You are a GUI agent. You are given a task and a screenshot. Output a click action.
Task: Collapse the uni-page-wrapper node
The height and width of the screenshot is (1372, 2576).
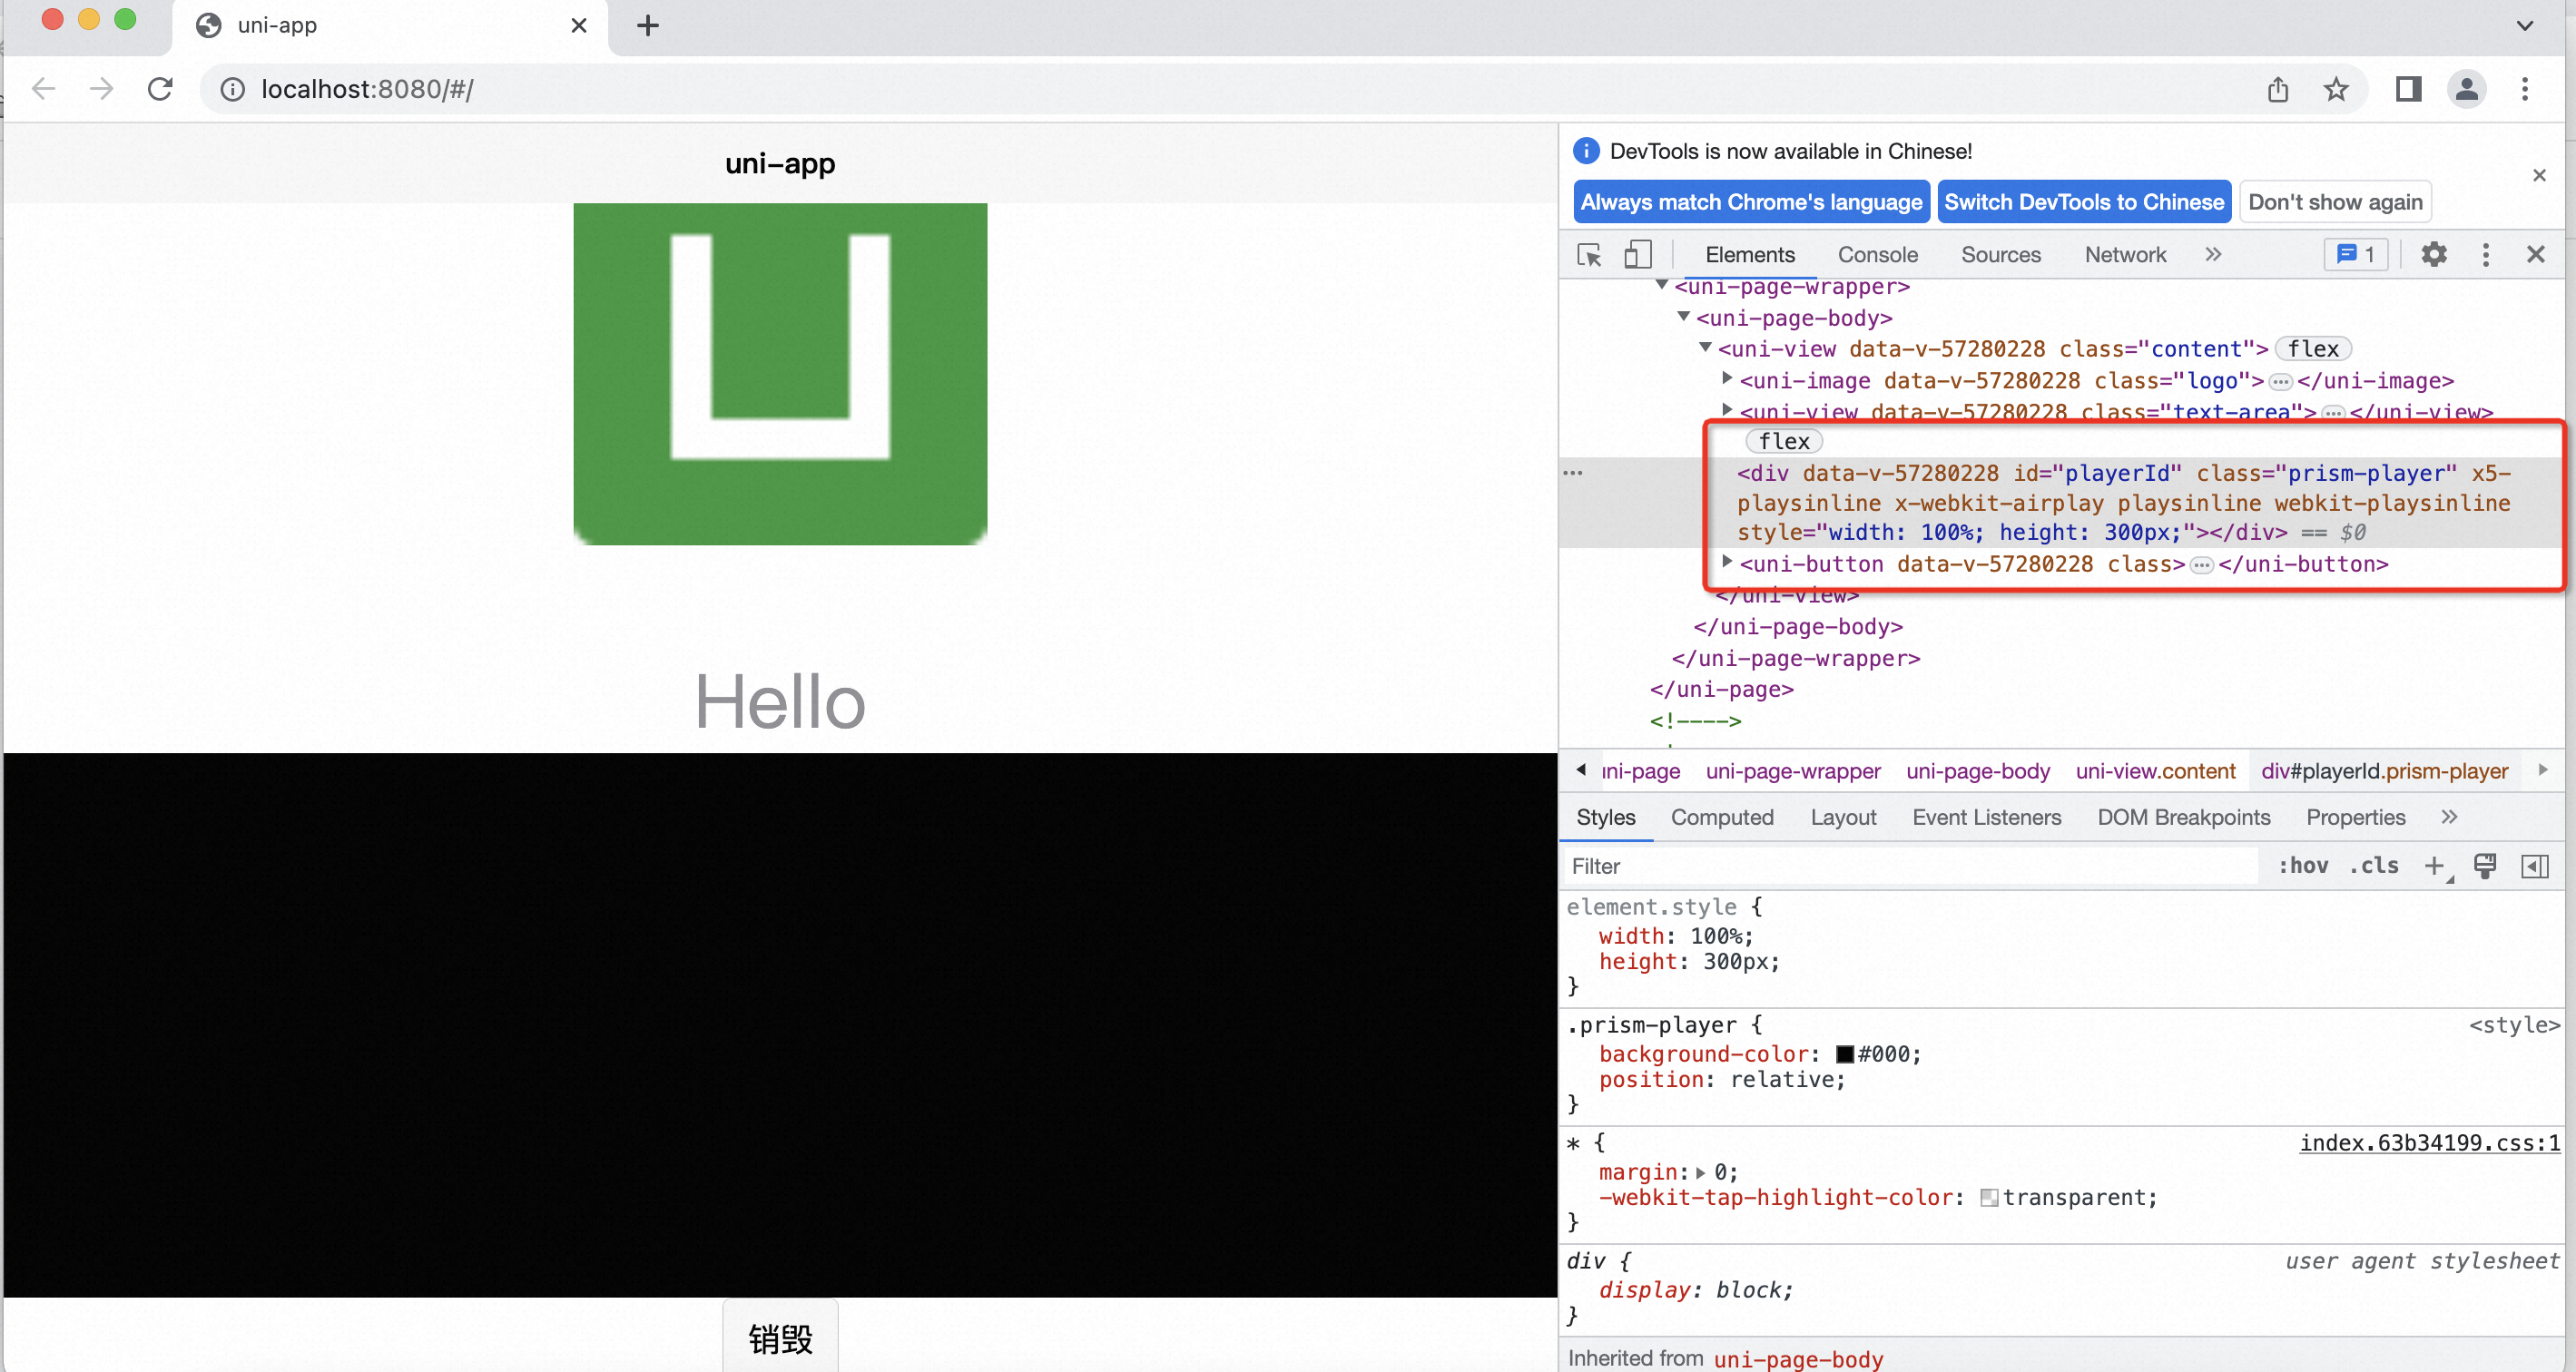[x=1661, y=286]
